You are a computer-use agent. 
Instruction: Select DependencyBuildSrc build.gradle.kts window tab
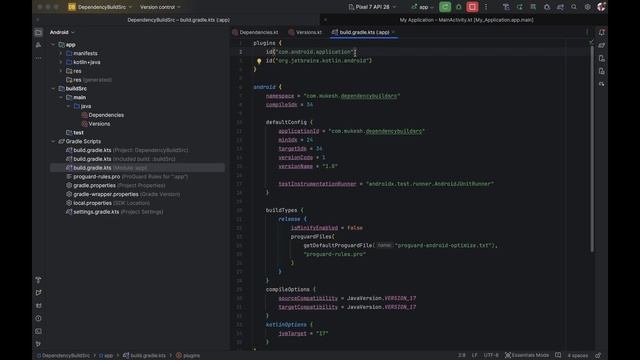click(178, 20)
